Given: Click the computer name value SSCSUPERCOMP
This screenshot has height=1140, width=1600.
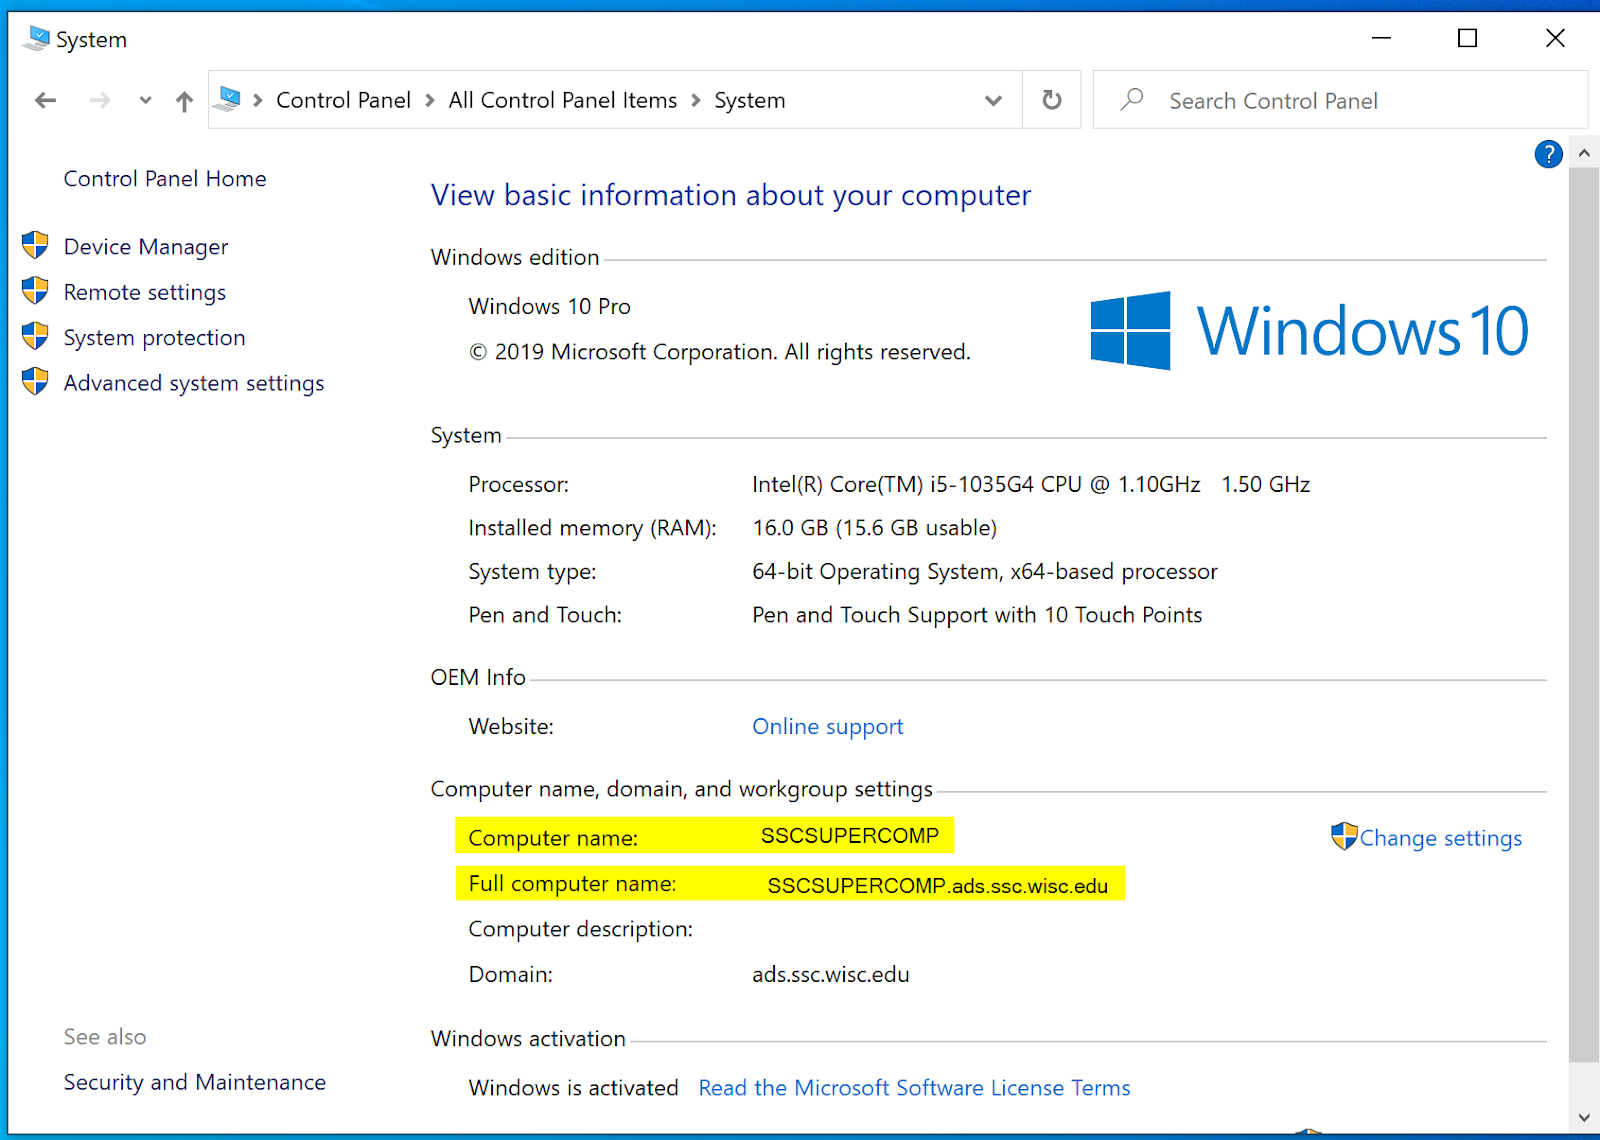Looking at the screenshot, I should 850,836.
